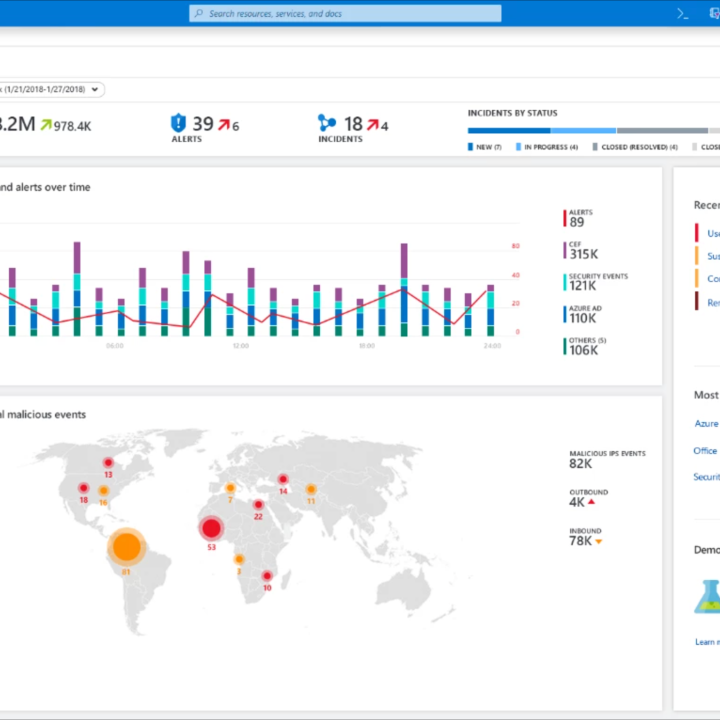Select the red map bubble labeled 22
This screenshot has height=720, width=720.
[259, 505]
